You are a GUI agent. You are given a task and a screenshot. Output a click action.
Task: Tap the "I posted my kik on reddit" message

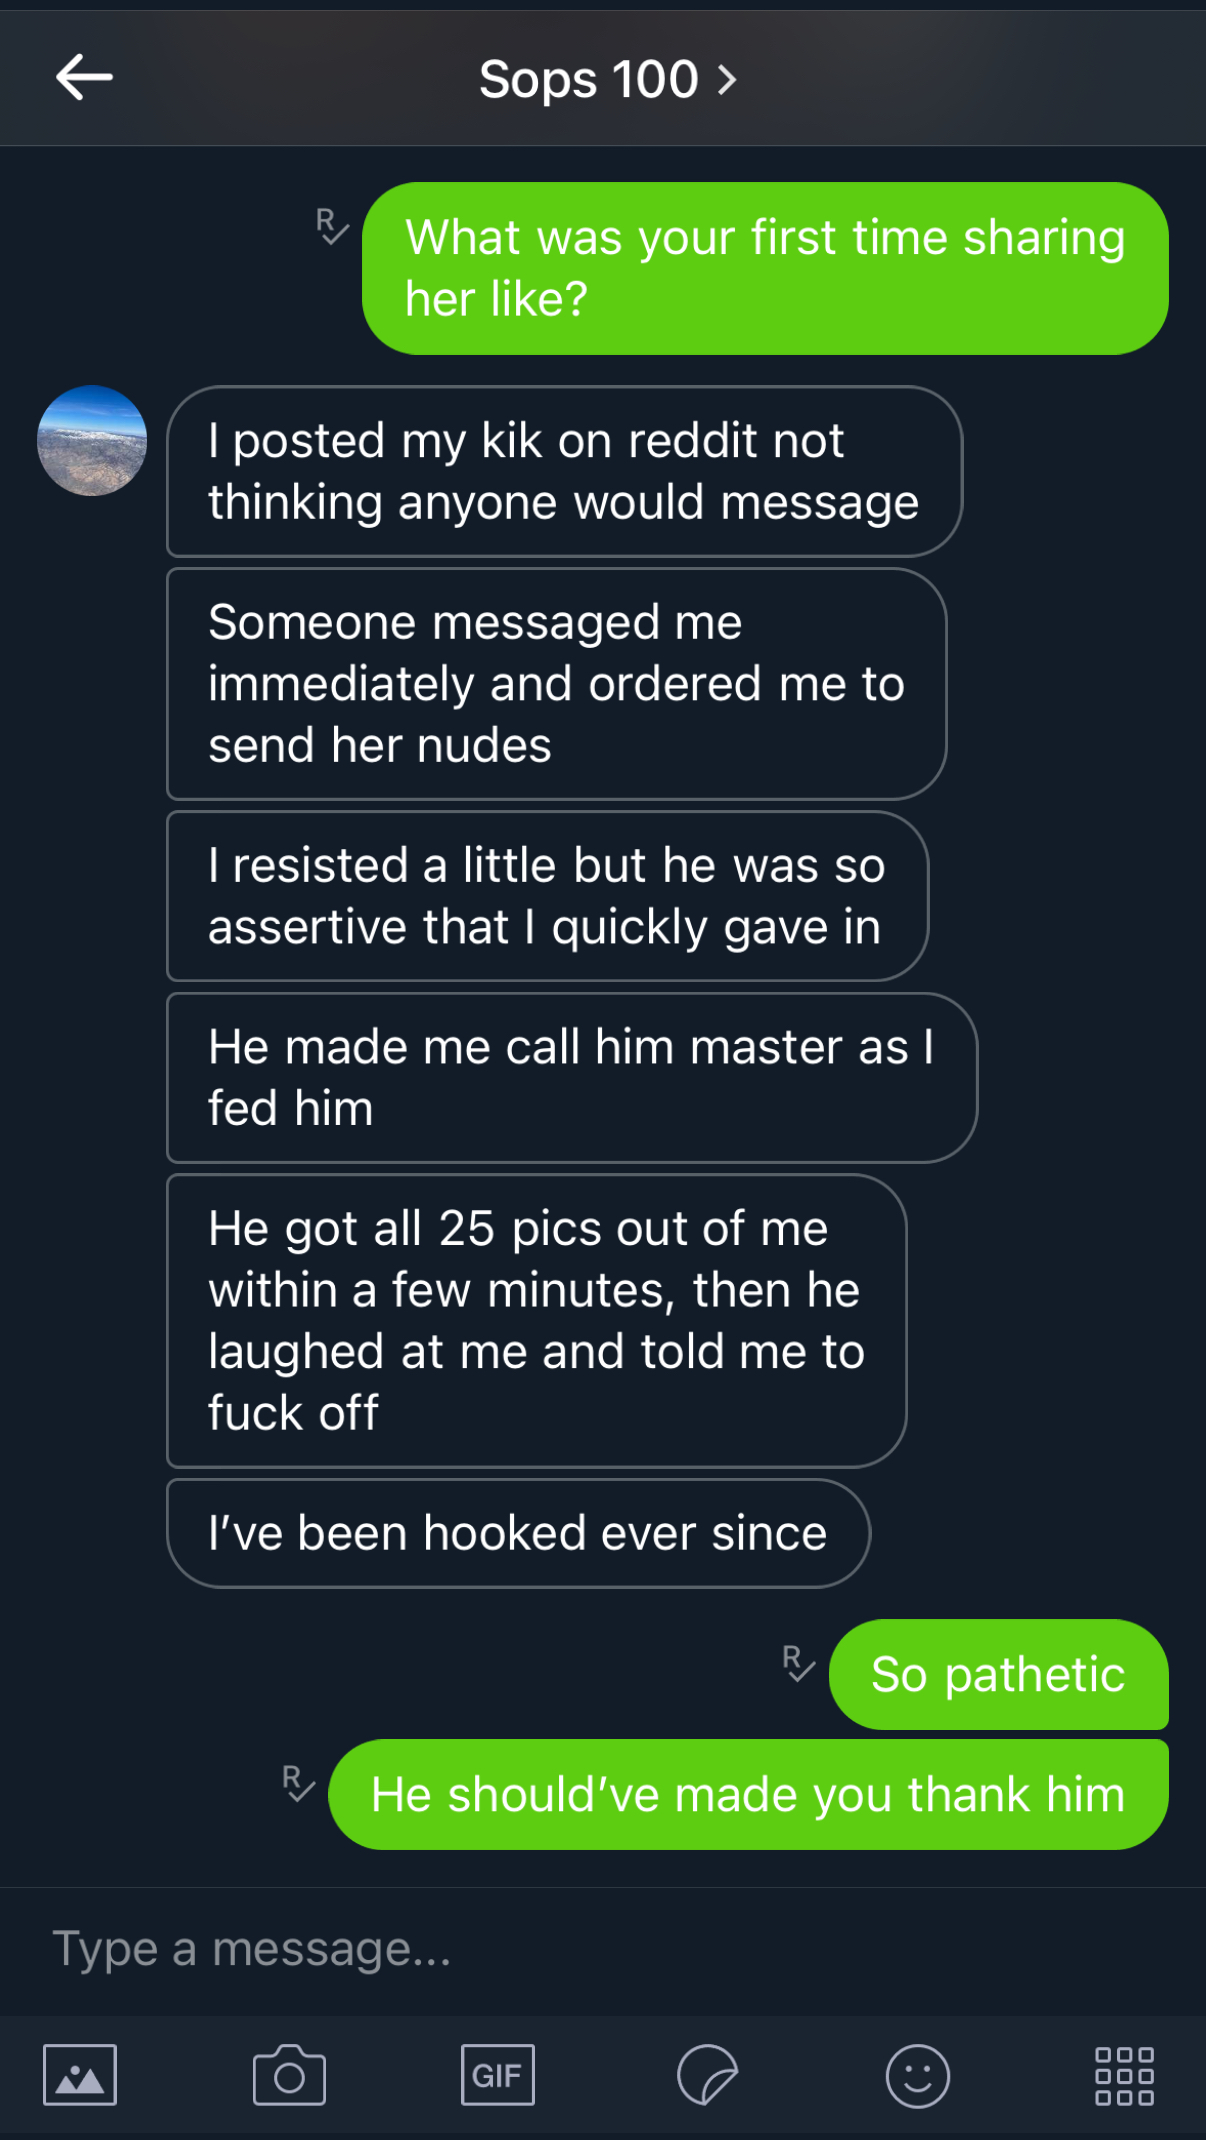pyautogui.click(x=563, y=471)
